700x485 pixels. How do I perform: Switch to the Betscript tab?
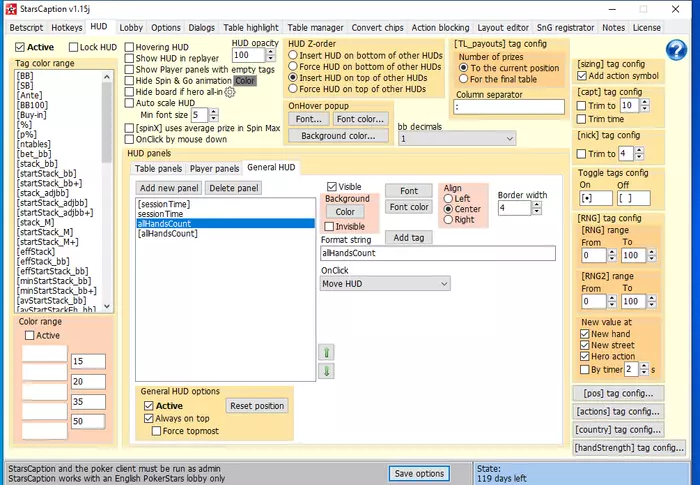[x=26, y=28]
